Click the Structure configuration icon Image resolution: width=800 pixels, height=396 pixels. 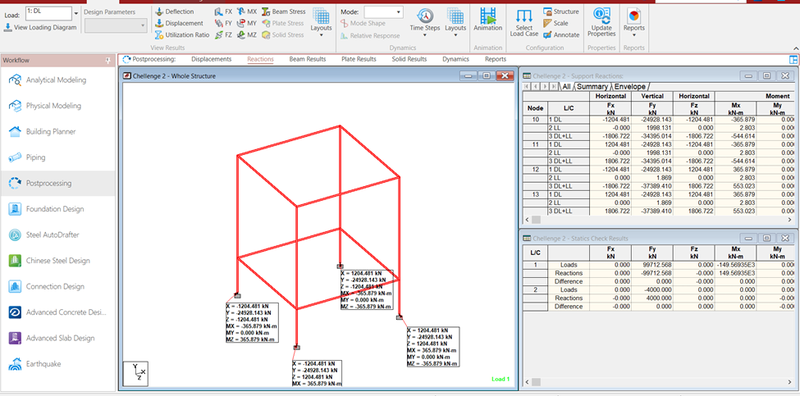[x=548, y=11]
